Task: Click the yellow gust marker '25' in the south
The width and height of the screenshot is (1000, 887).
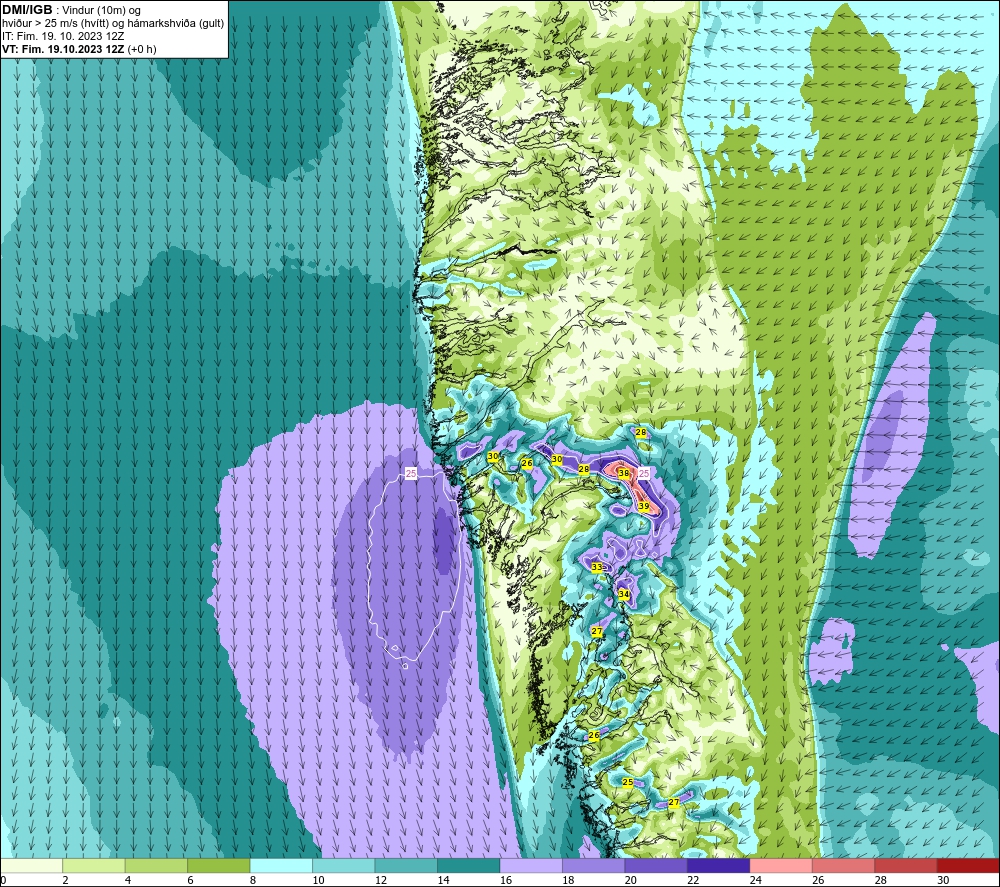Action: [x=628, y=782]
